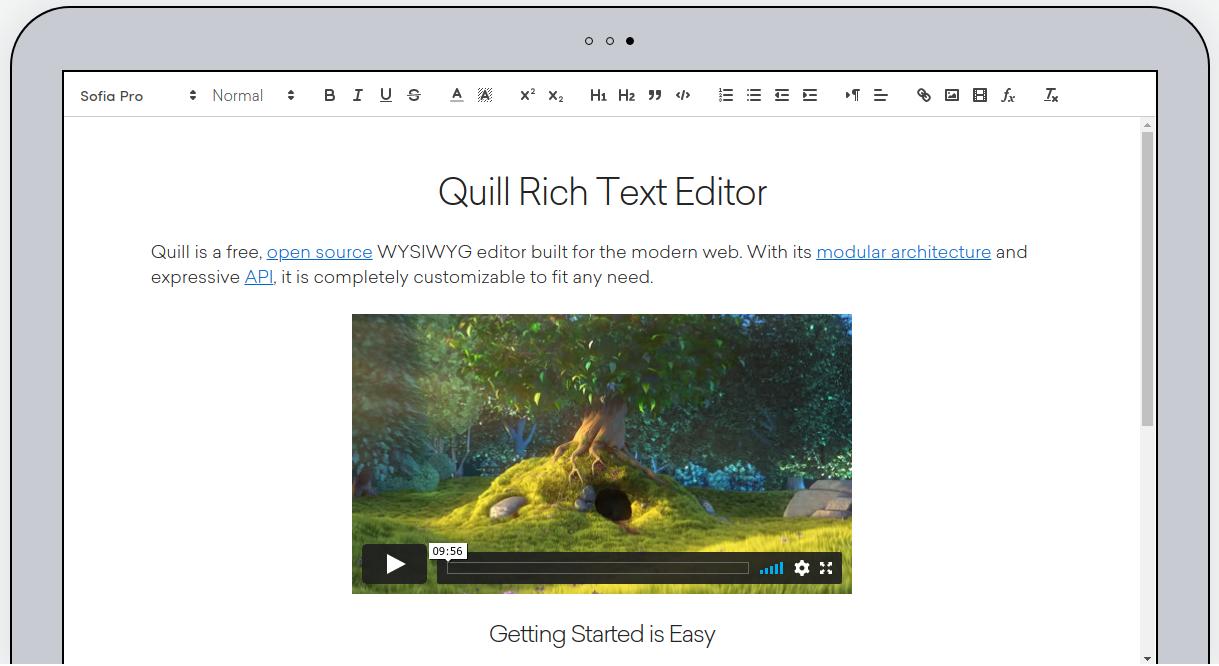This screenshot has height=666, width=1219.
Task: Apply Heading 1 format
Action: [598, 96]
